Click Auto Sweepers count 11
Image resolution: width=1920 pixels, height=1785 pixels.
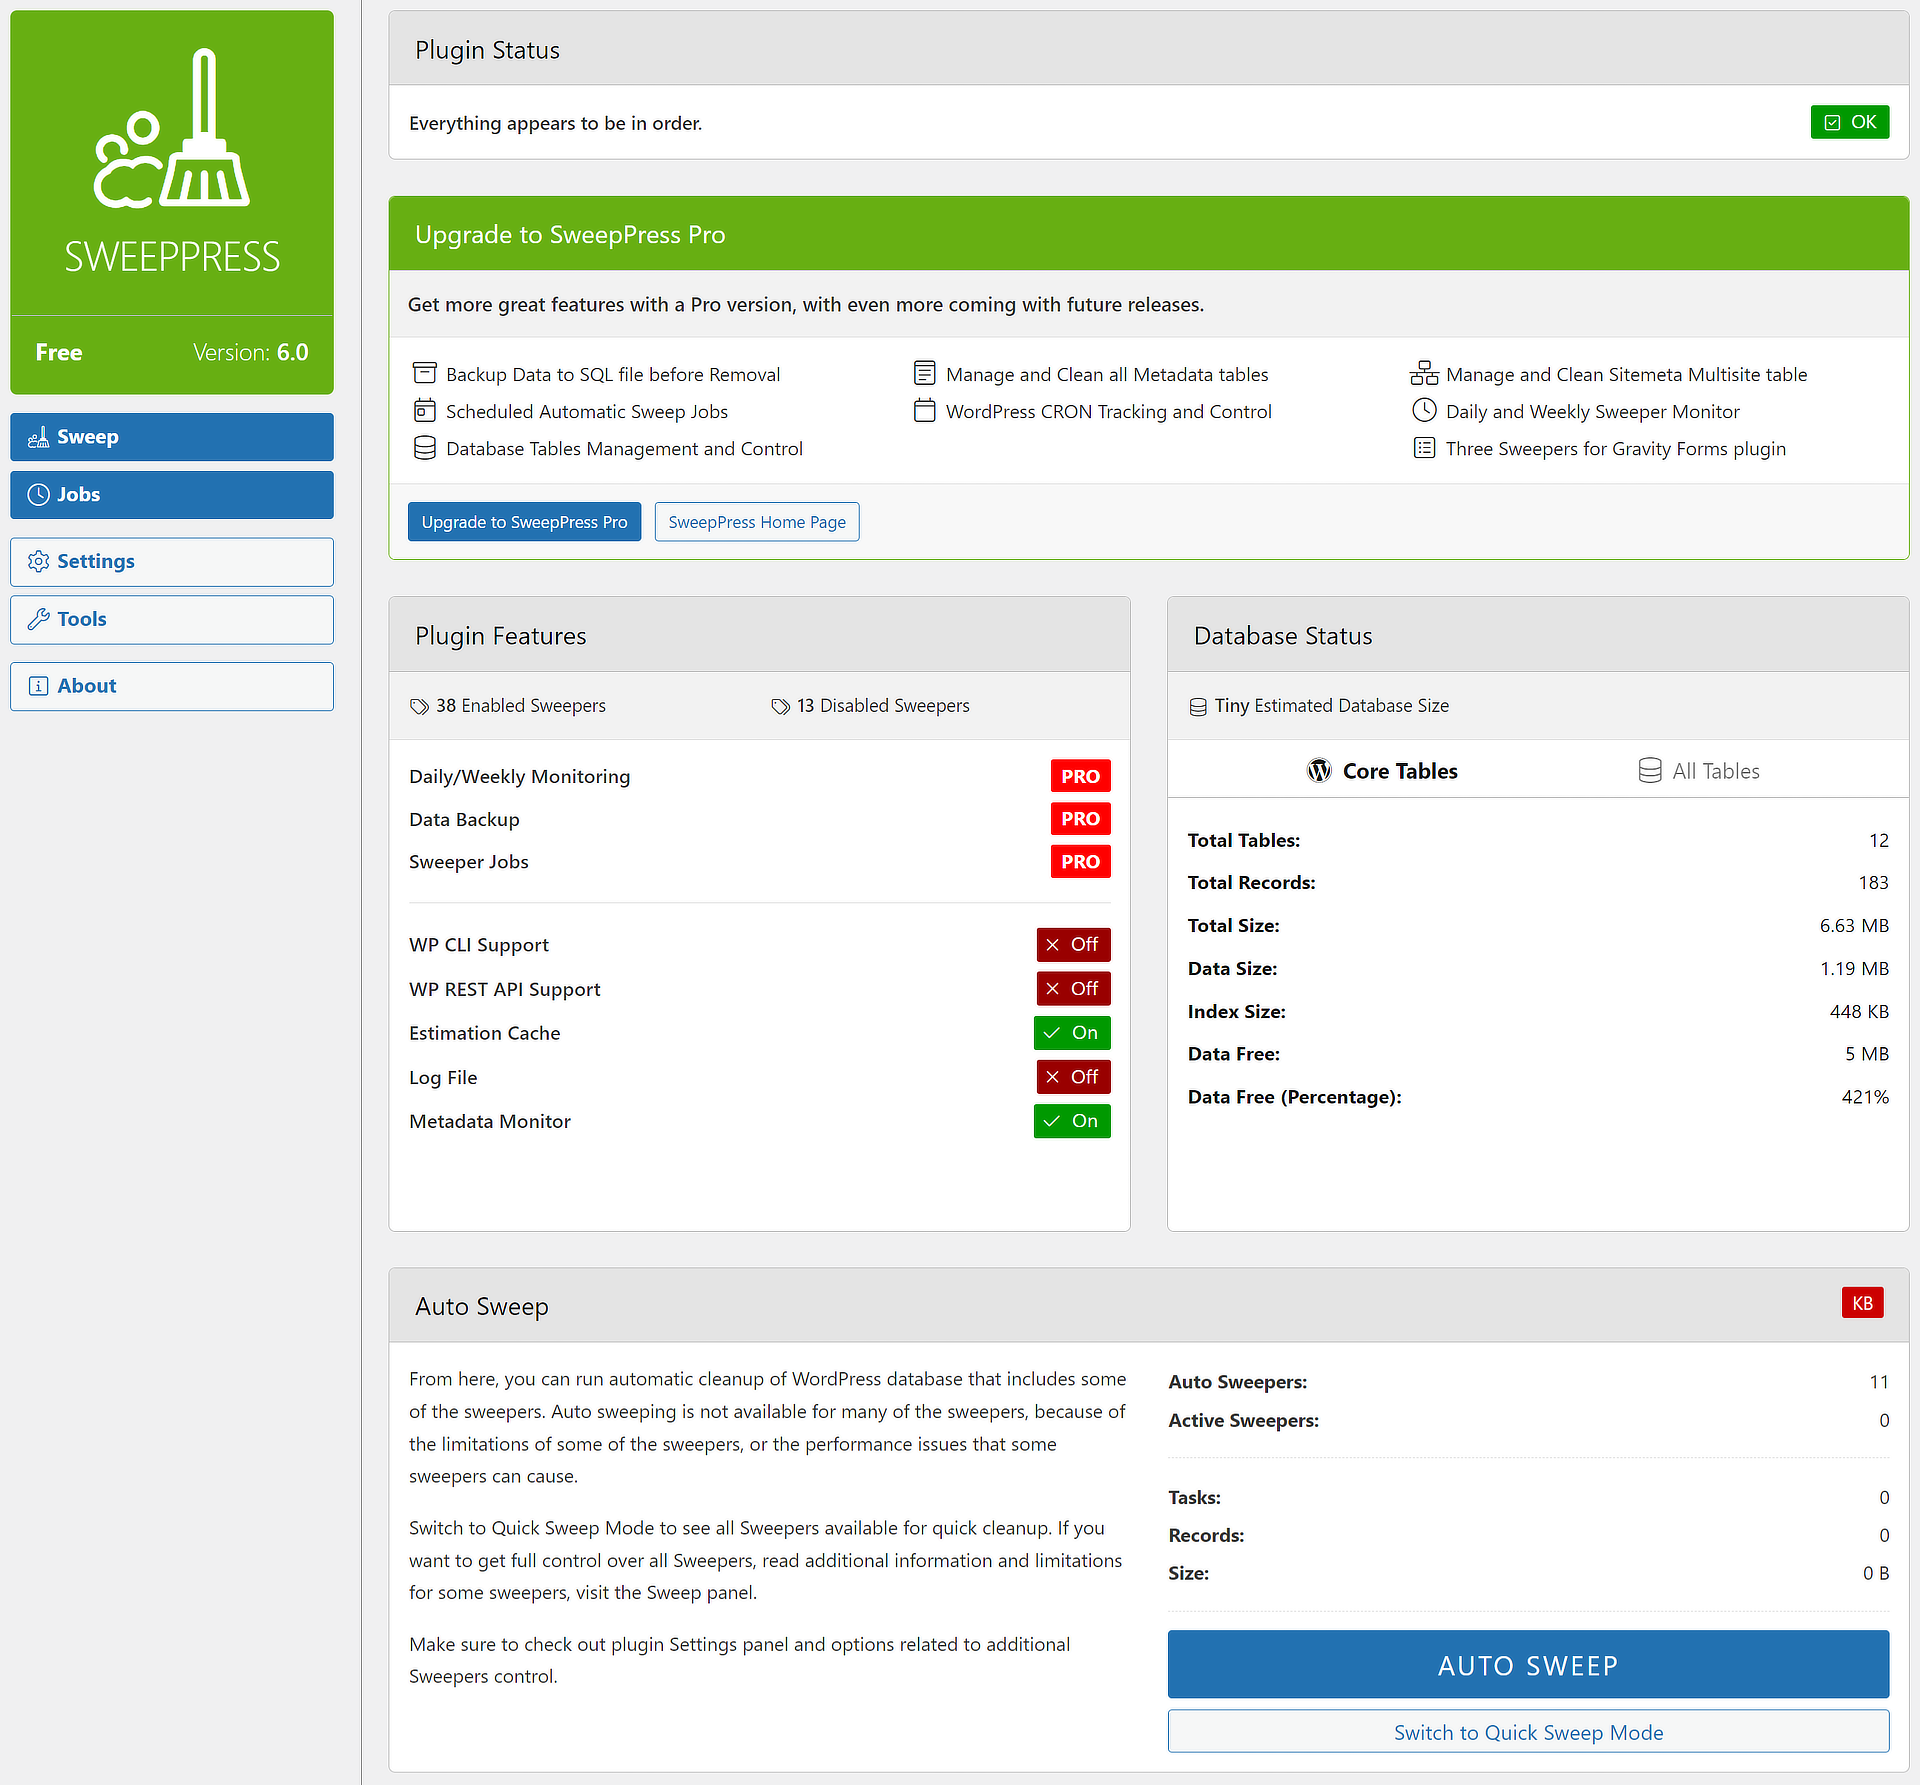pos(1879,1382)
